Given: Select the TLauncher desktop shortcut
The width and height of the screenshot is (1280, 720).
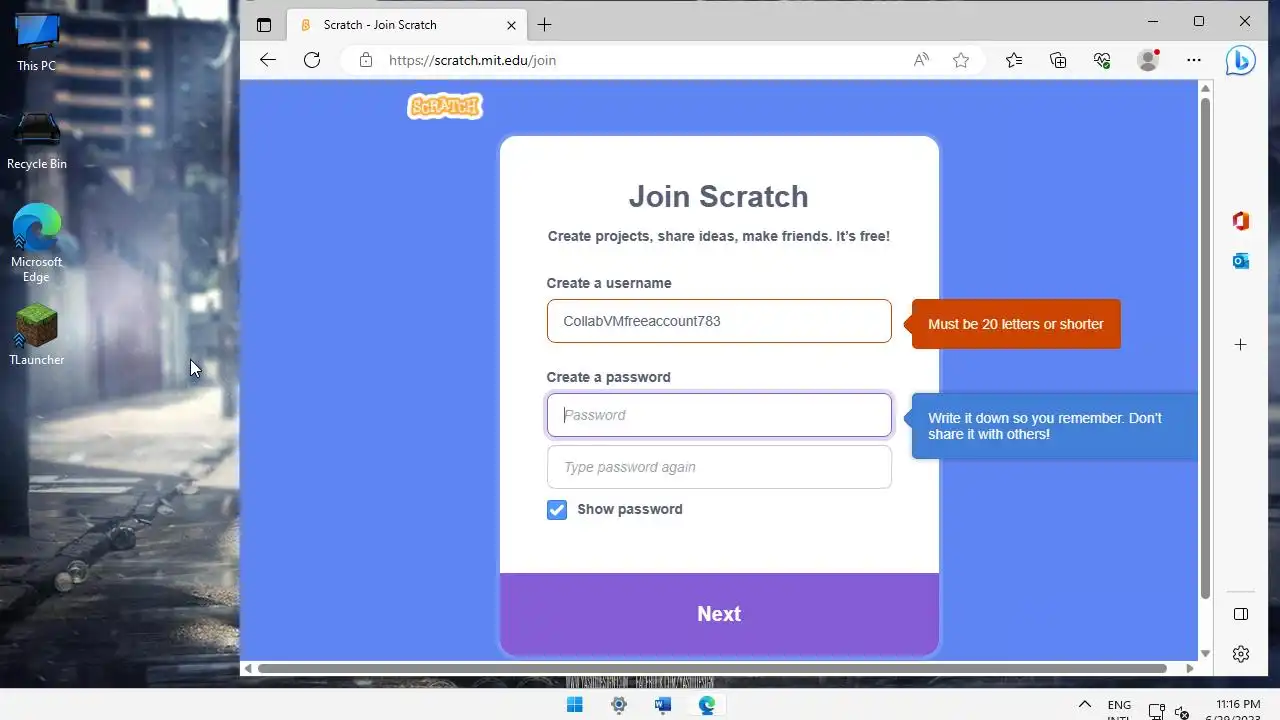Looking at the screenshot, I should [x=37, y=335].
